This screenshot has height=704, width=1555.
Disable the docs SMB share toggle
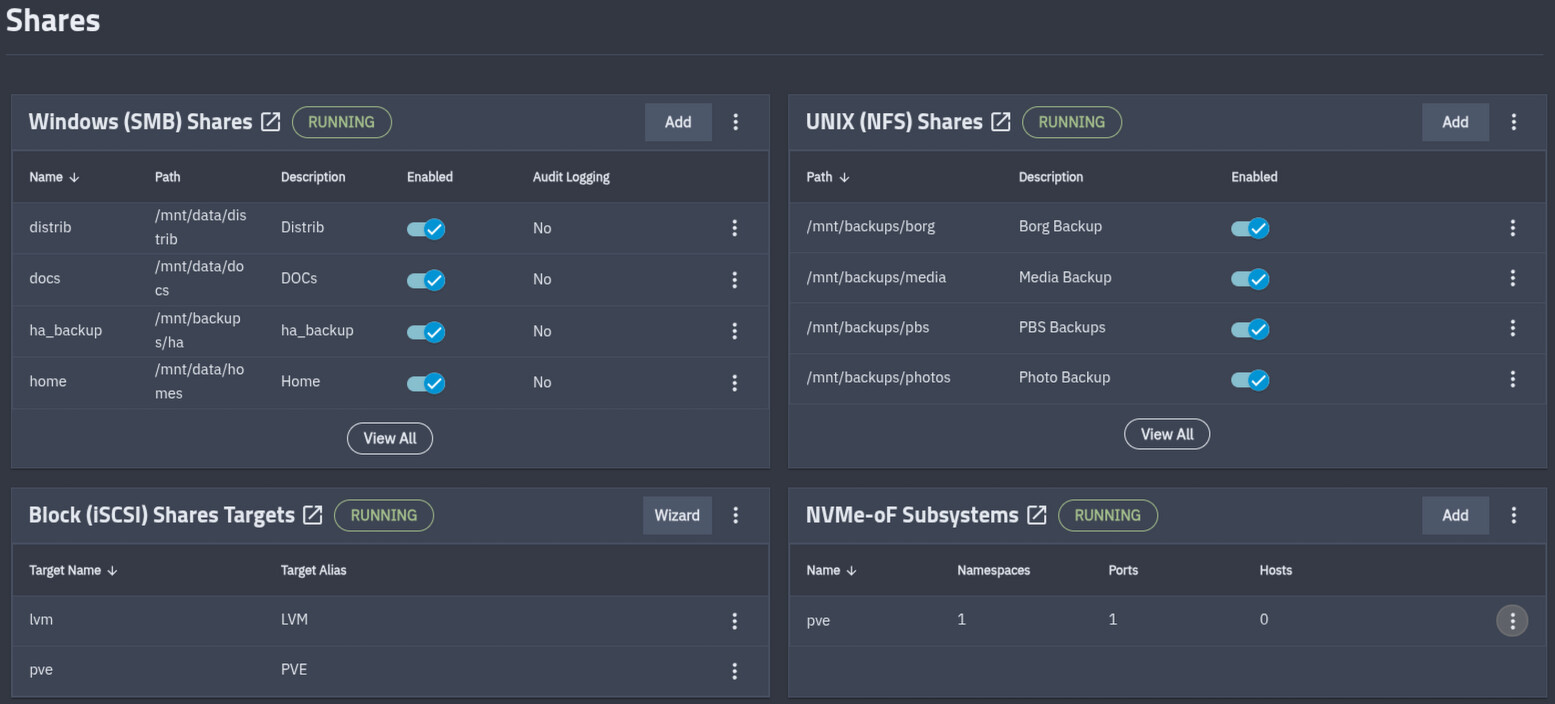click(x=426, y=280)
